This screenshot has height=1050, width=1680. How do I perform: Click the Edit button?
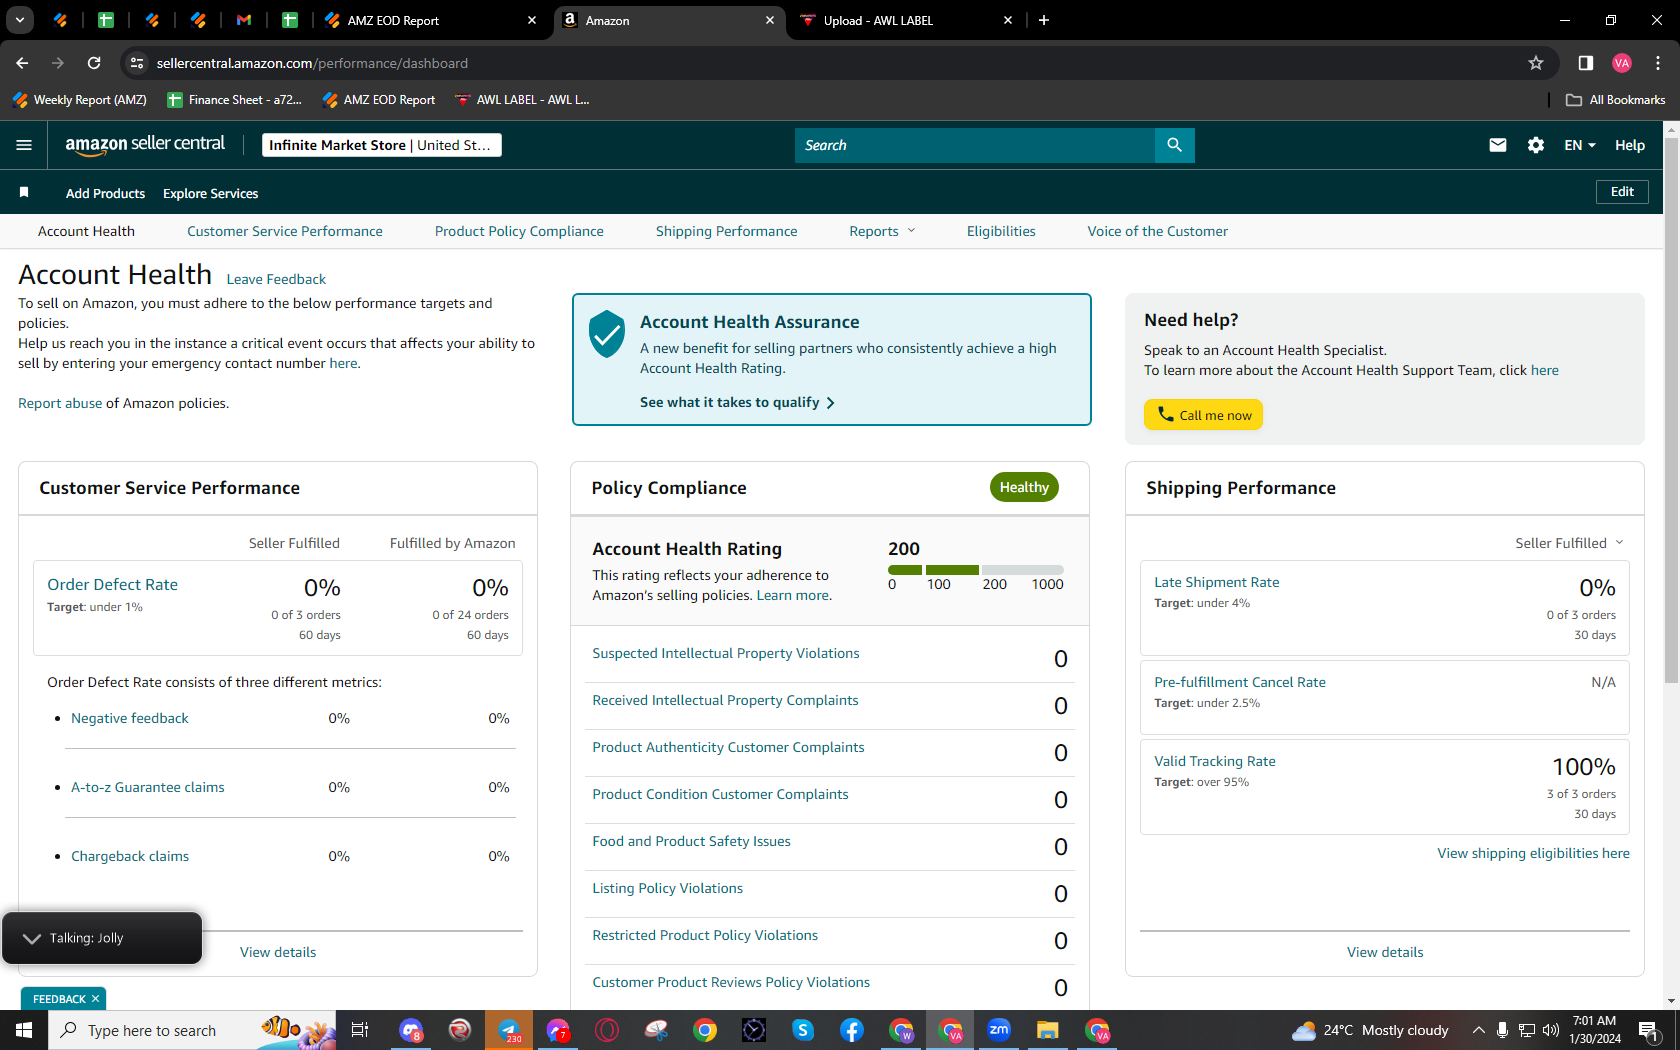point(1622,192)
